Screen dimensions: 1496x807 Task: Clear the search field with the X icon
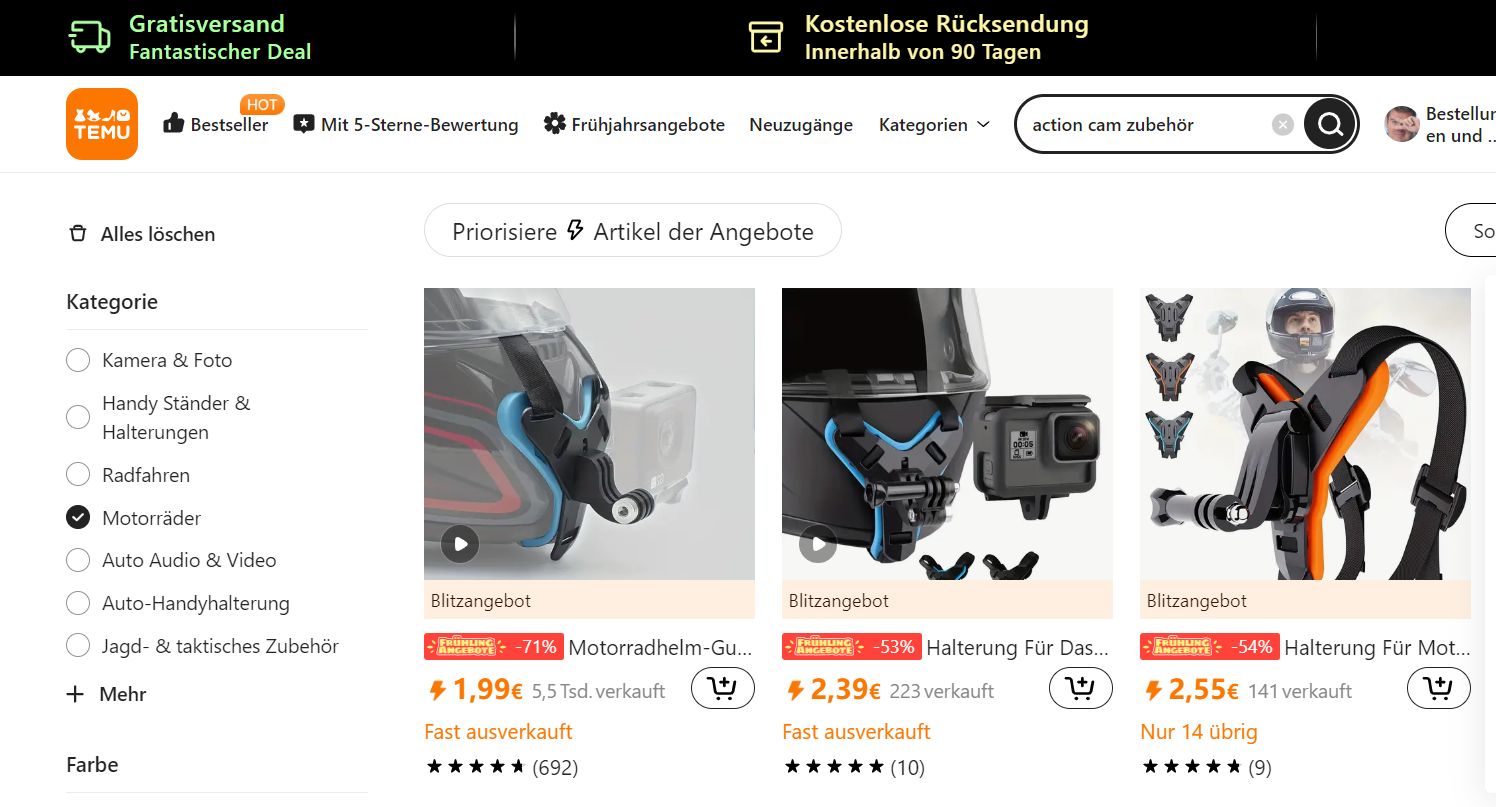pos(1282,125)
